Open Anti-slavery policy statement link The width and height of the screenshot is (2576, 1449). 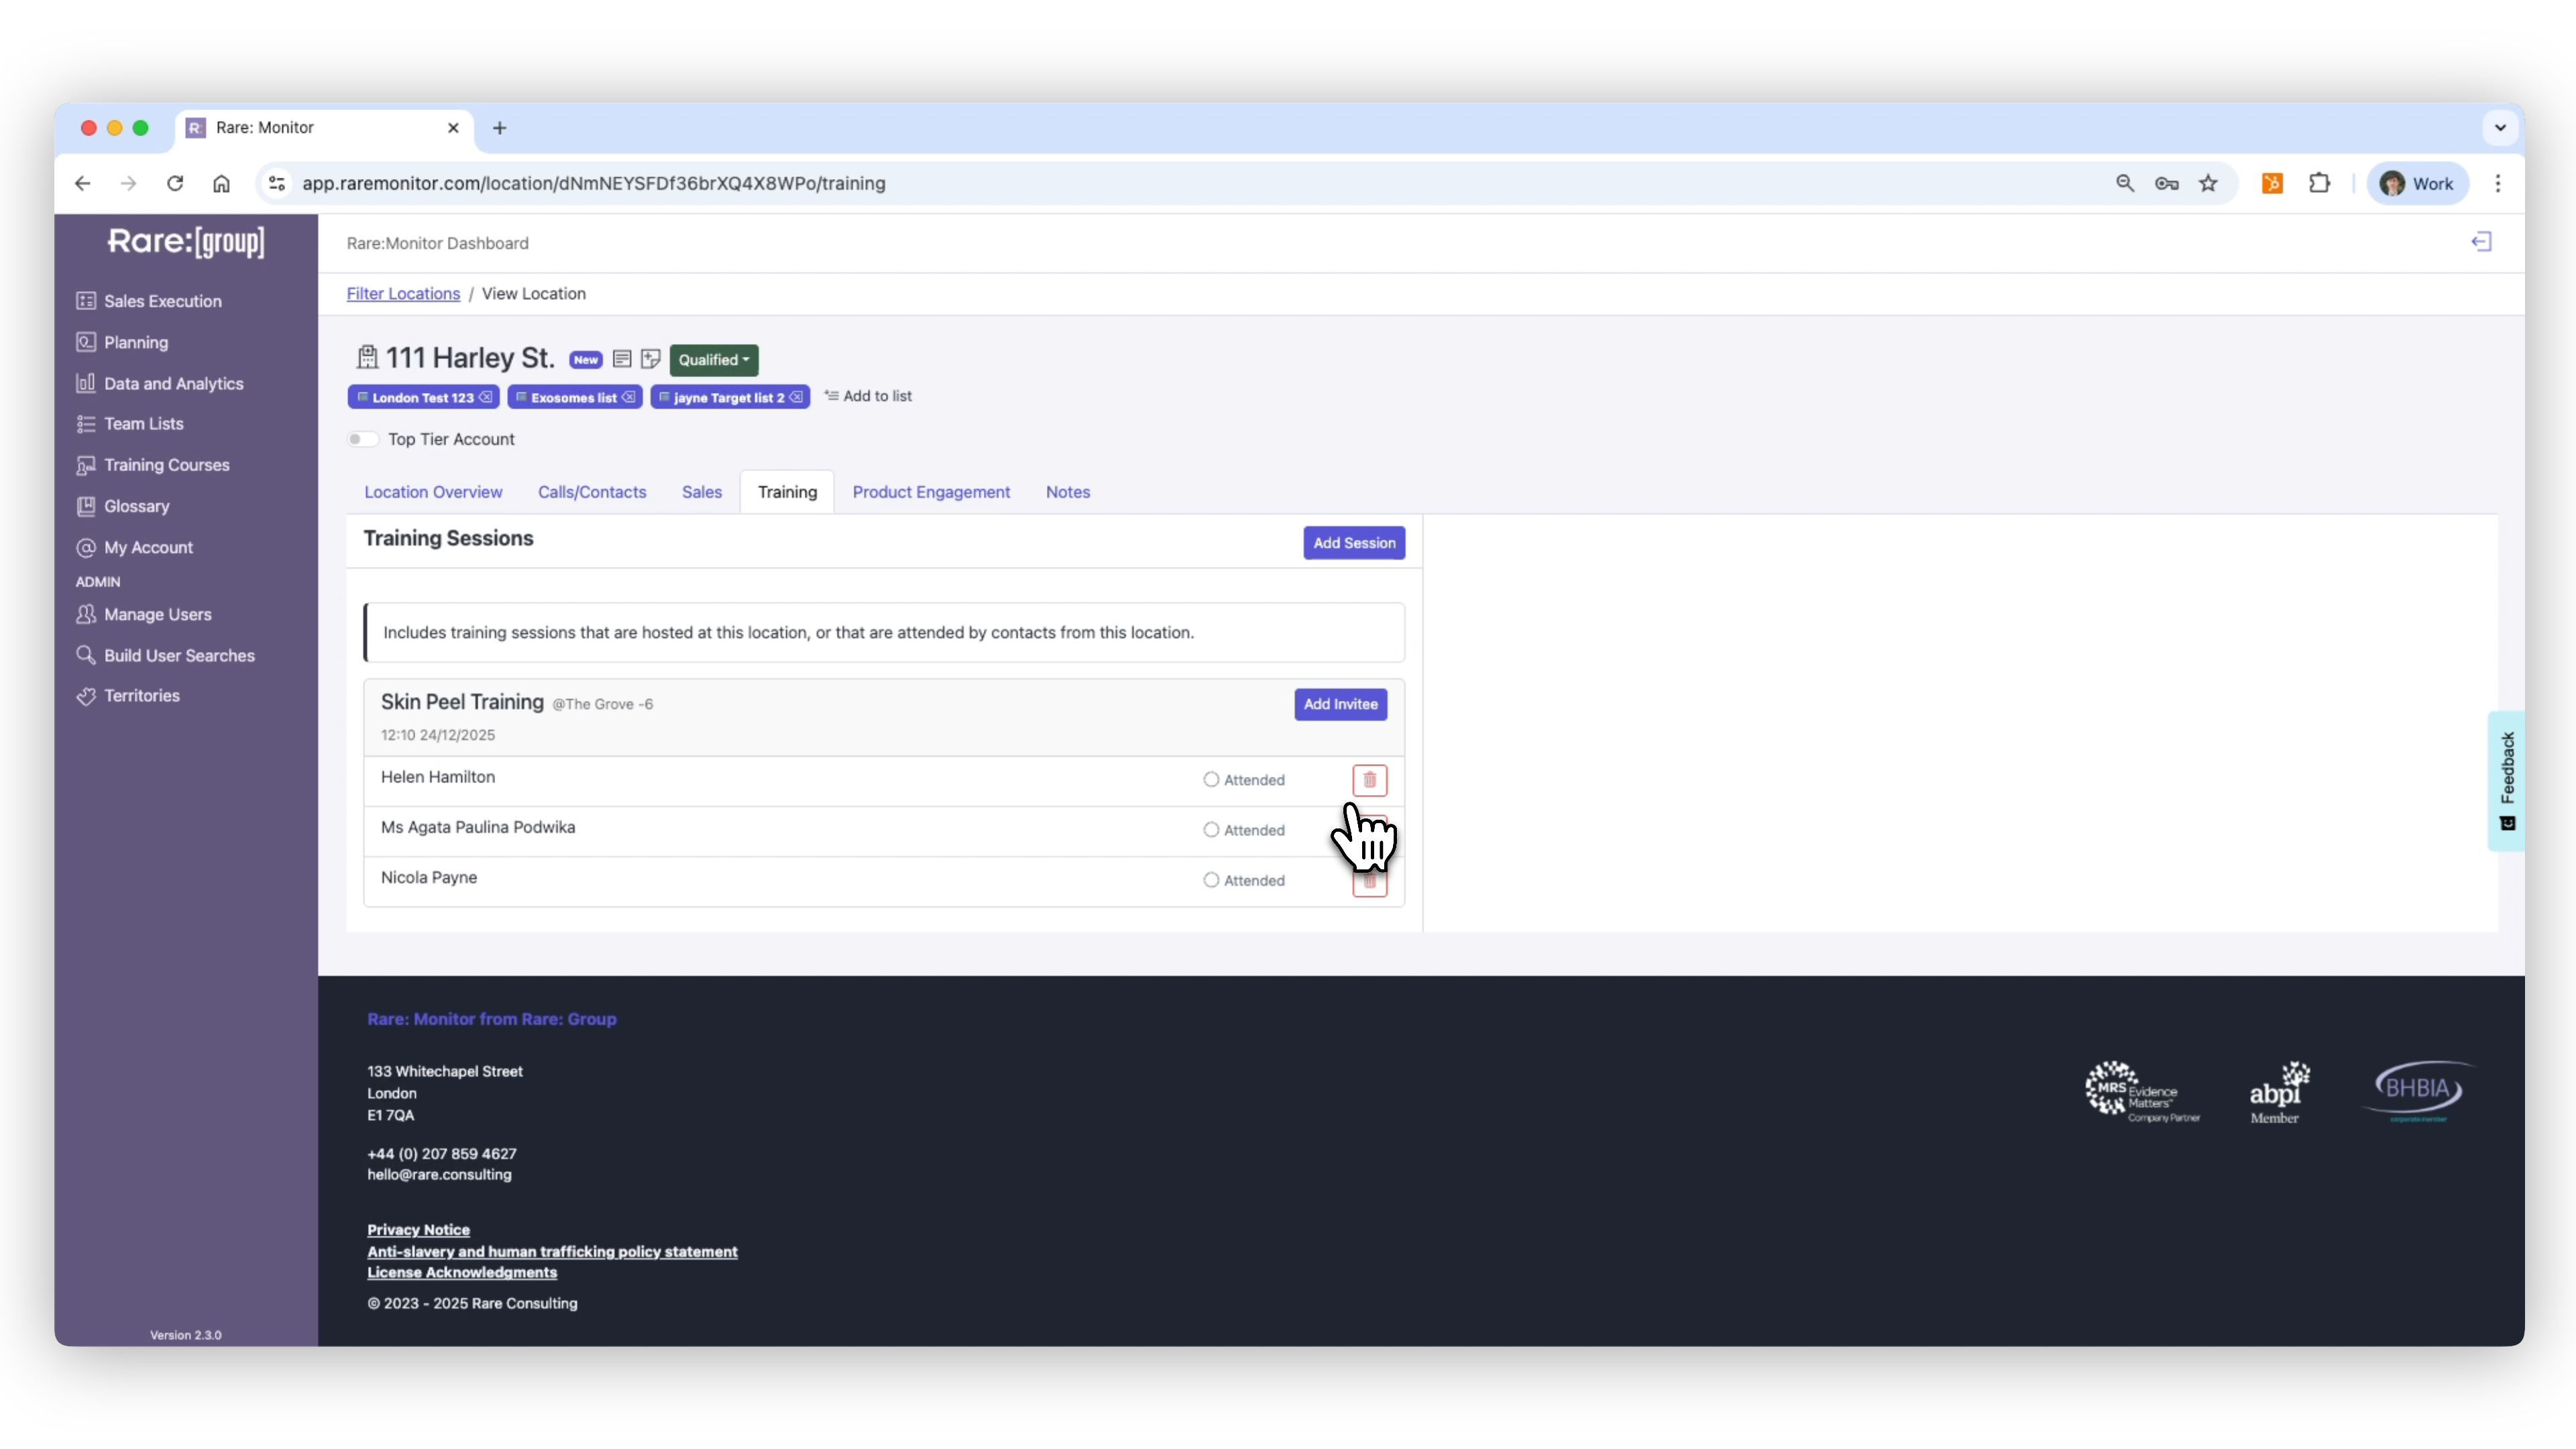pyautogui.click(x=552, y=1252)
